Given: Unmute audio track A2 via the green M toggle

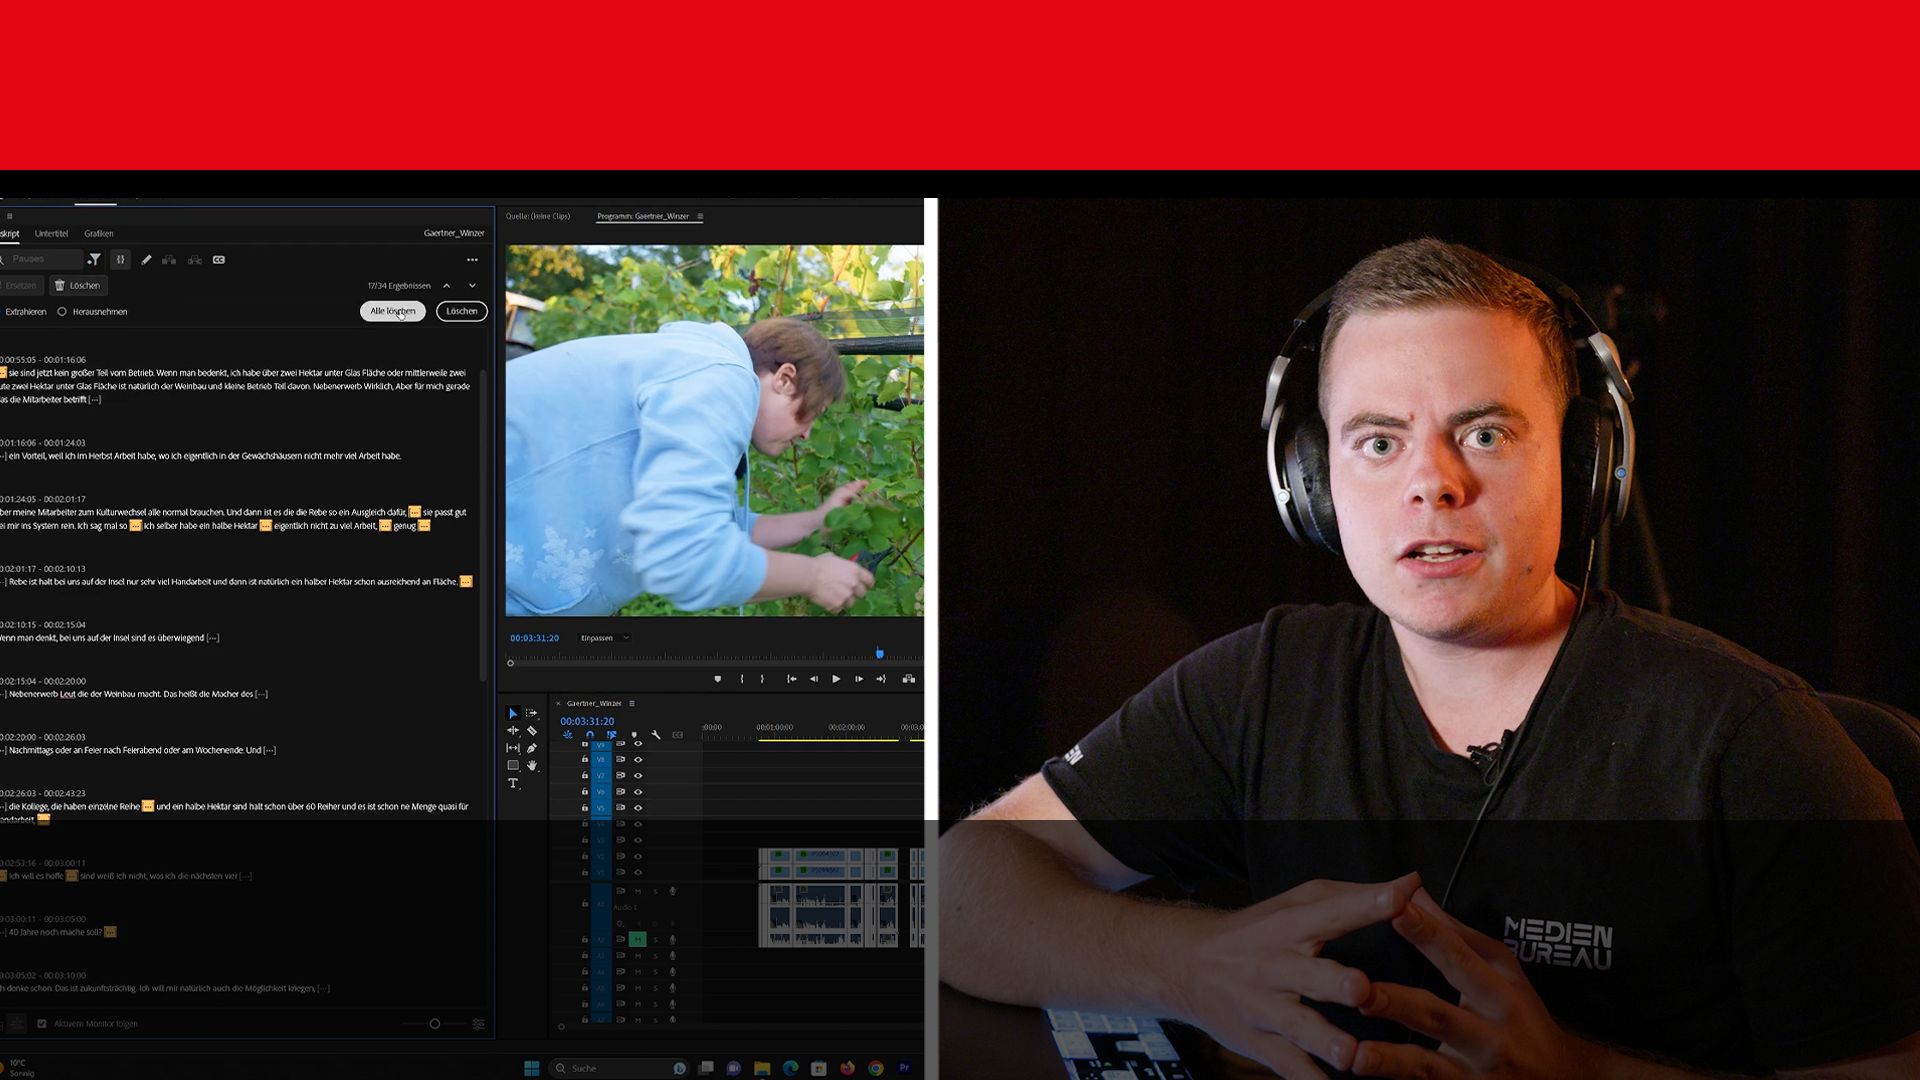Looking at the screenshot, I should (637, 939).
